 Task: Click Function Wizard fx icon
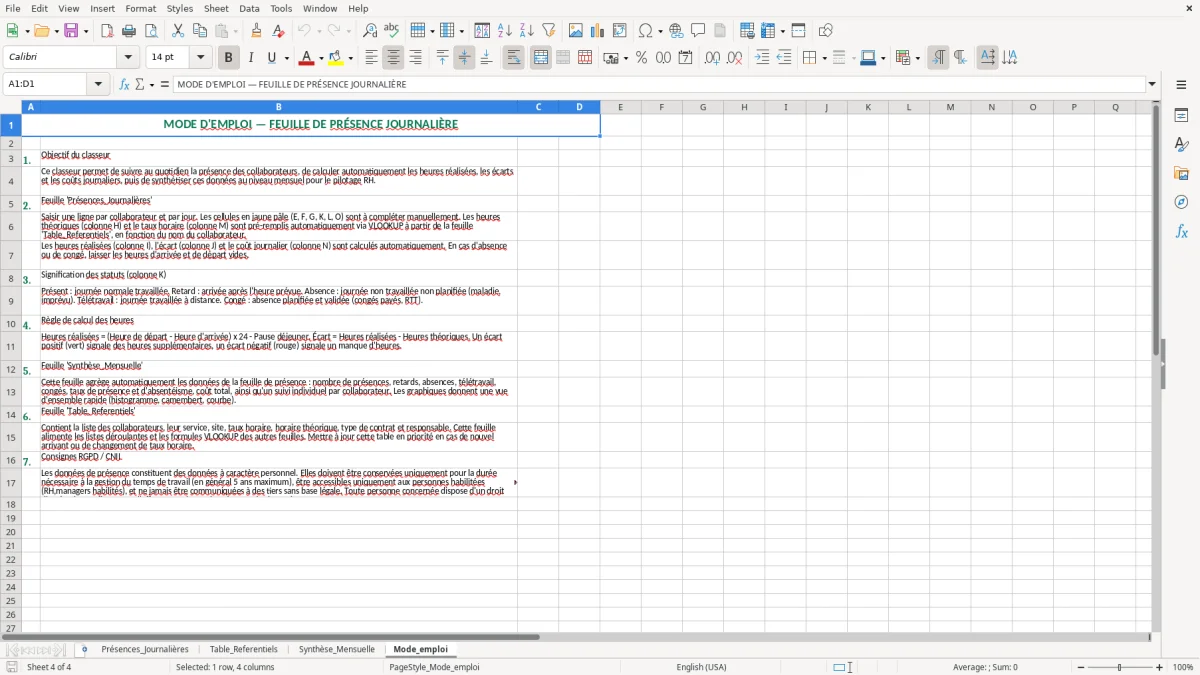124,84
